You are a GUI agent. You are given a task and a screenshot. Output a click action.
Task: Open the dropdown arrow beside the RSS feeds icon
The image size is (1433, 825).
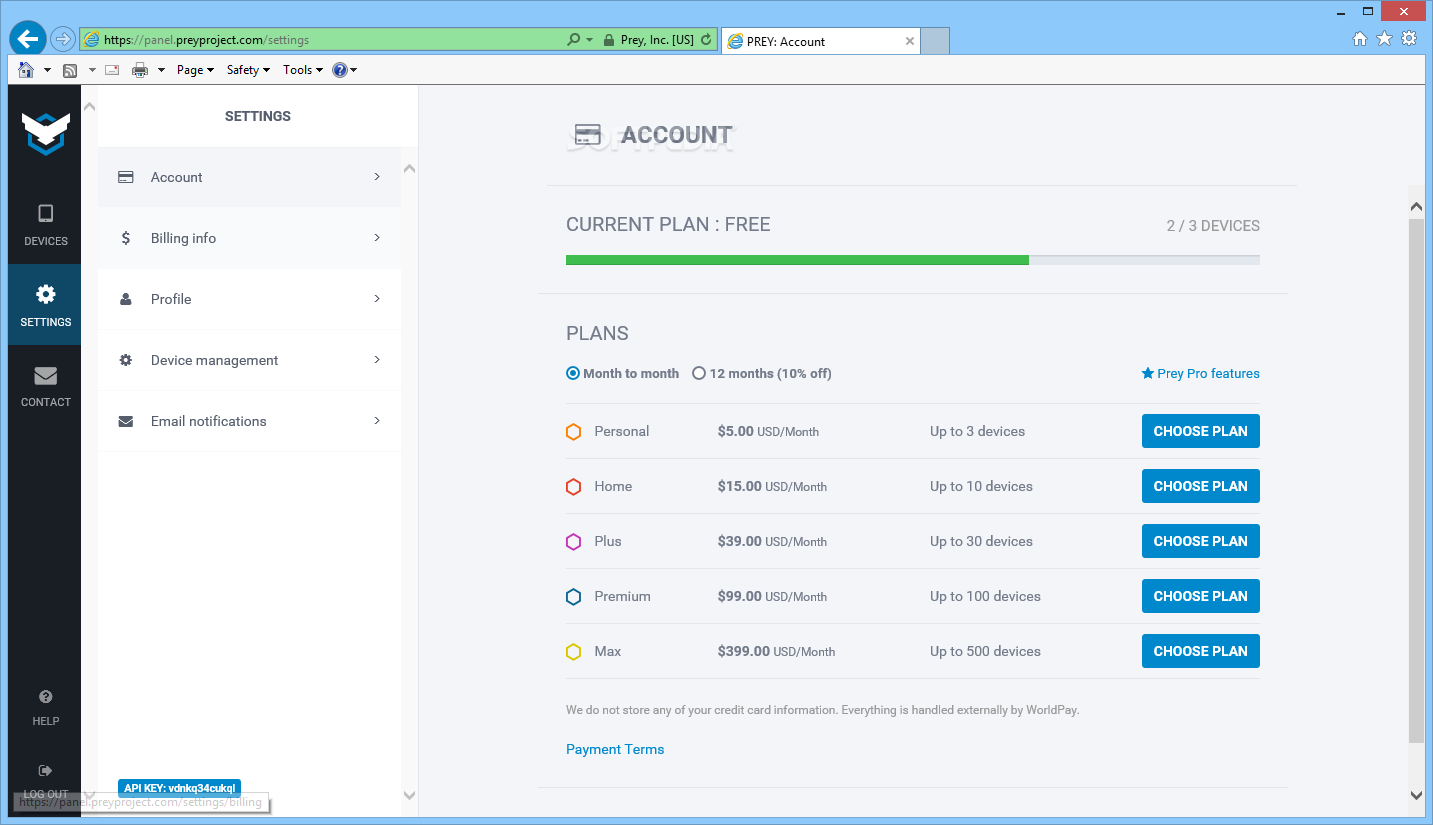point(91,70)
